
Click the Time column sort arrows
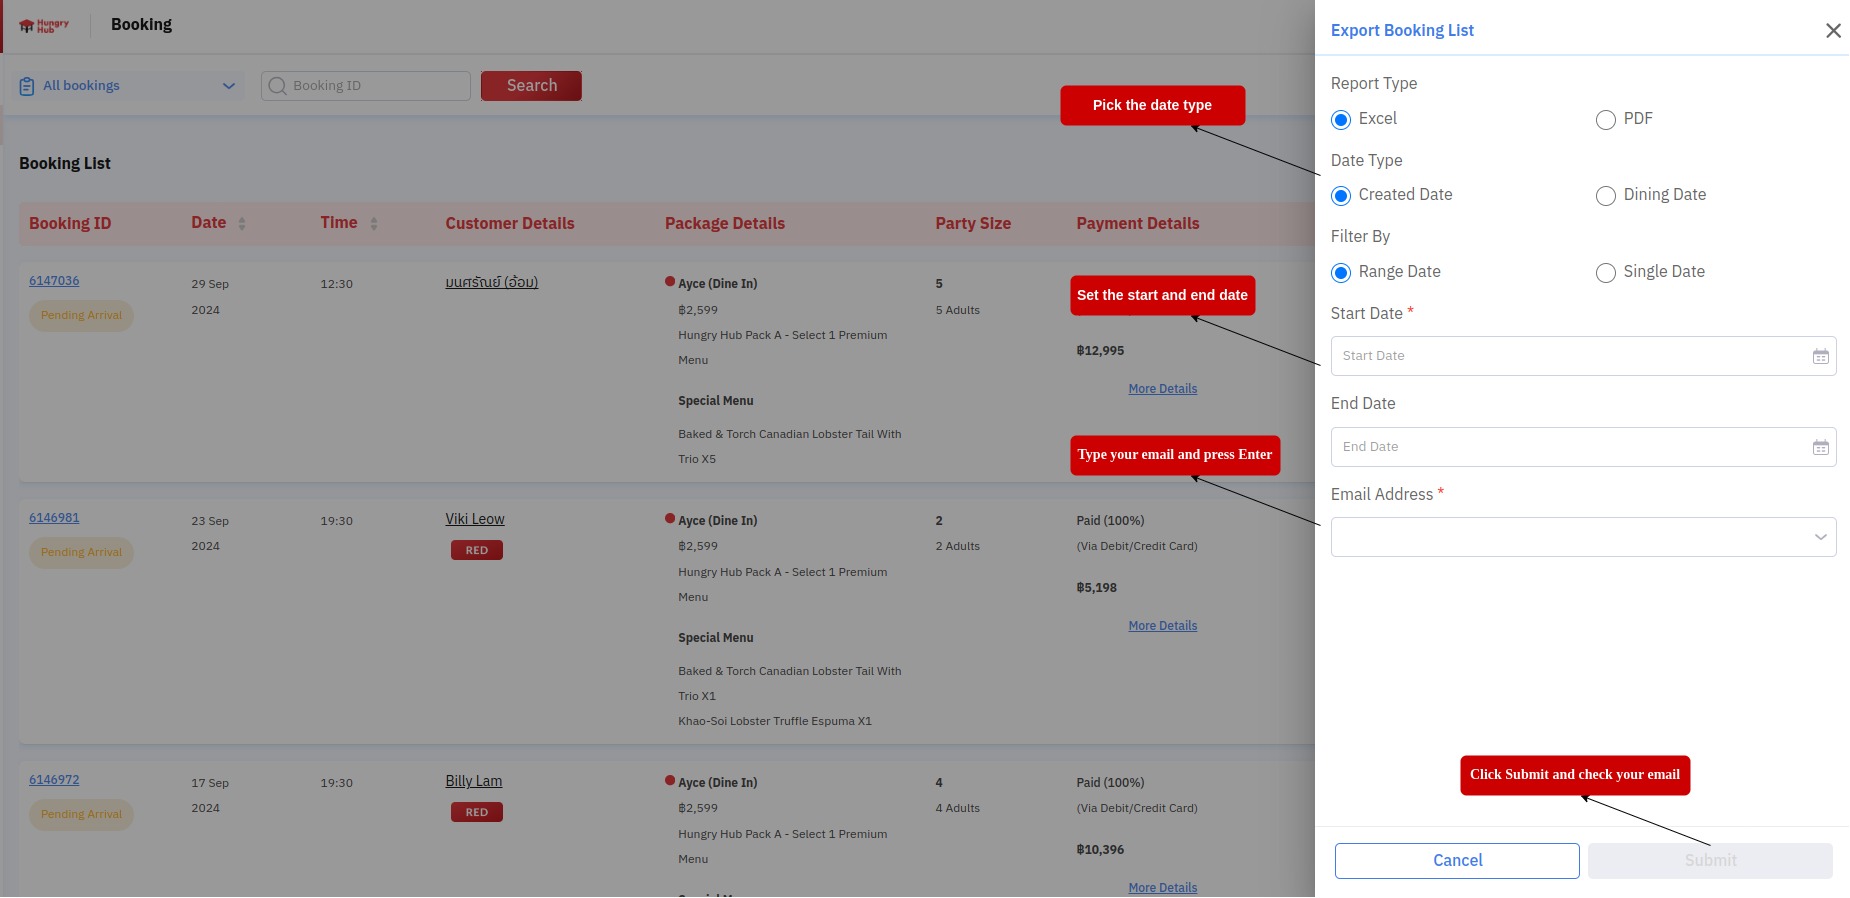pyautogui.click(x=374, y=224)
